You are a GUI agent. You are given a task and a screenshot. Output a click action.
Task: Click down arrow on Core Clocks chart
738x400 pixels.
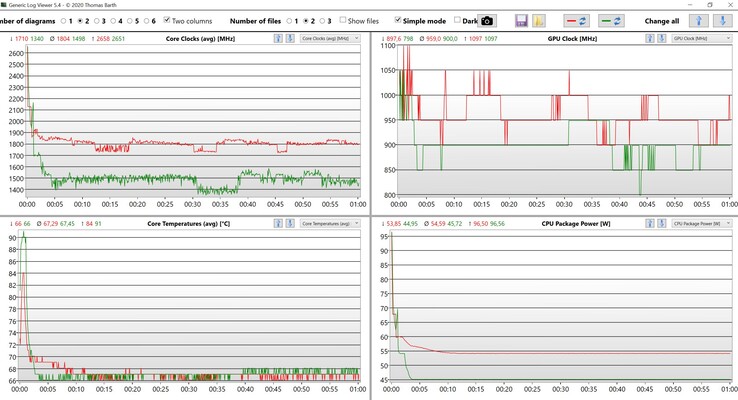(290, 39)
